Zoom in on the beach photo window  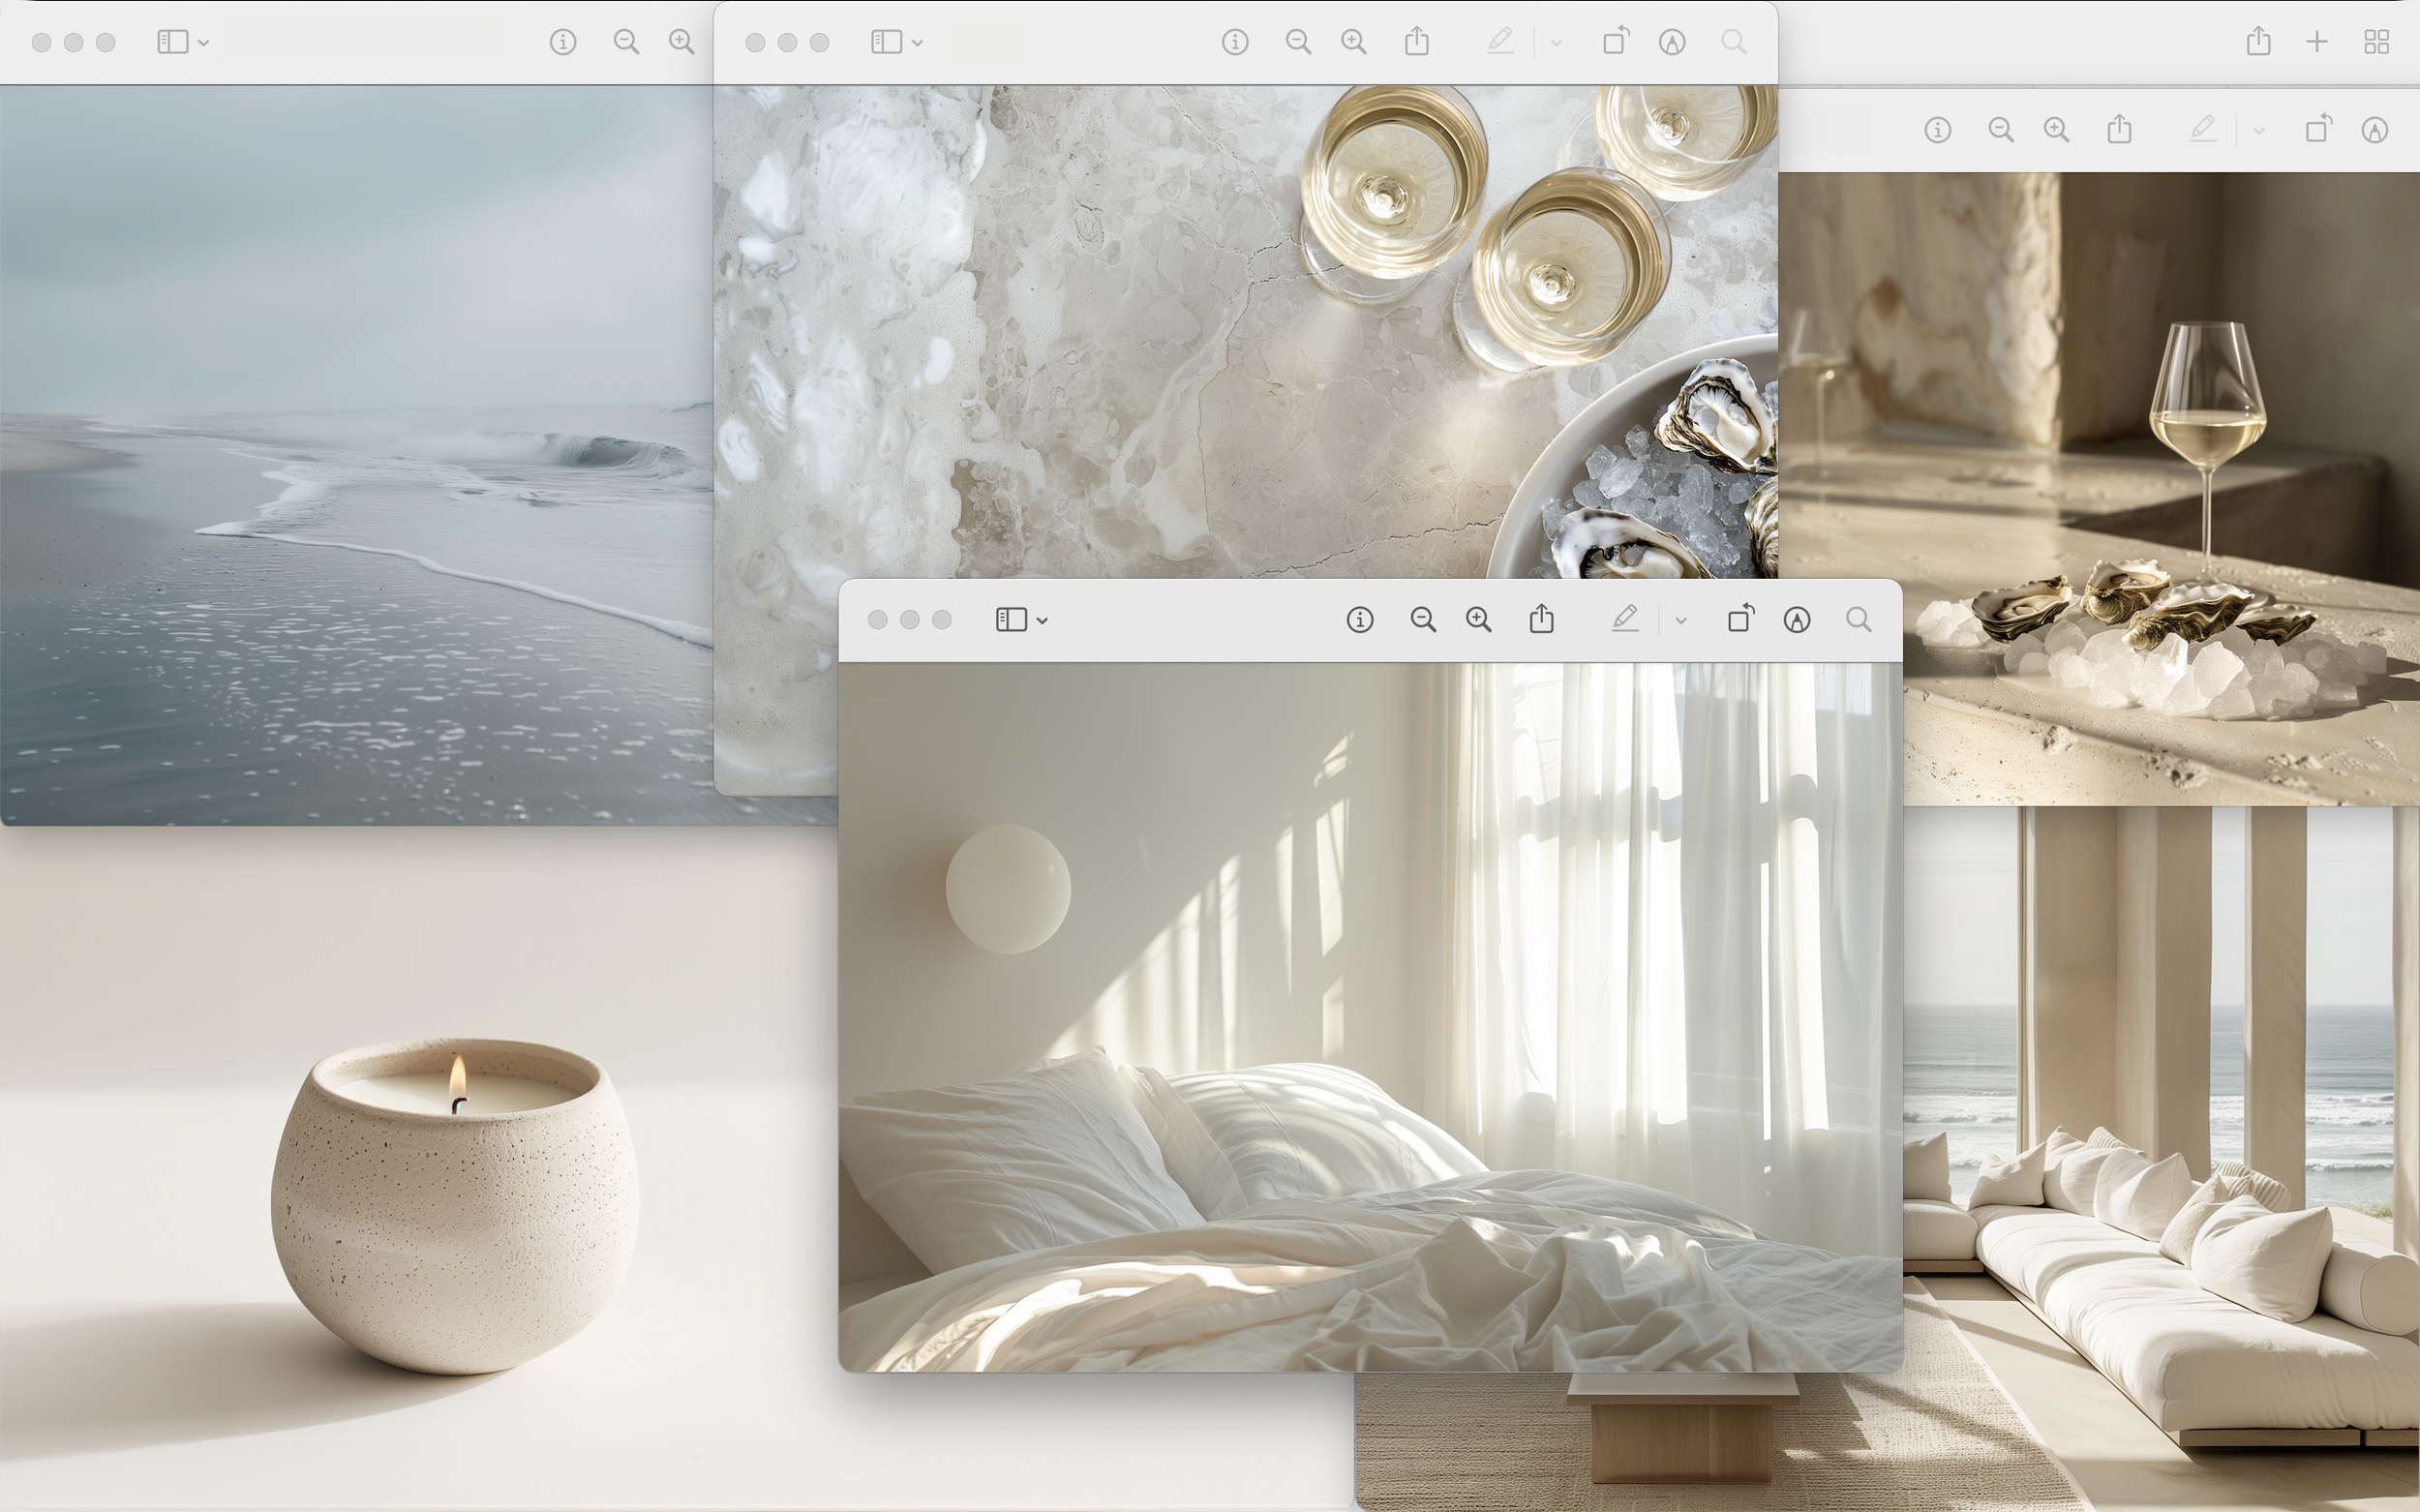pos(682,42)
